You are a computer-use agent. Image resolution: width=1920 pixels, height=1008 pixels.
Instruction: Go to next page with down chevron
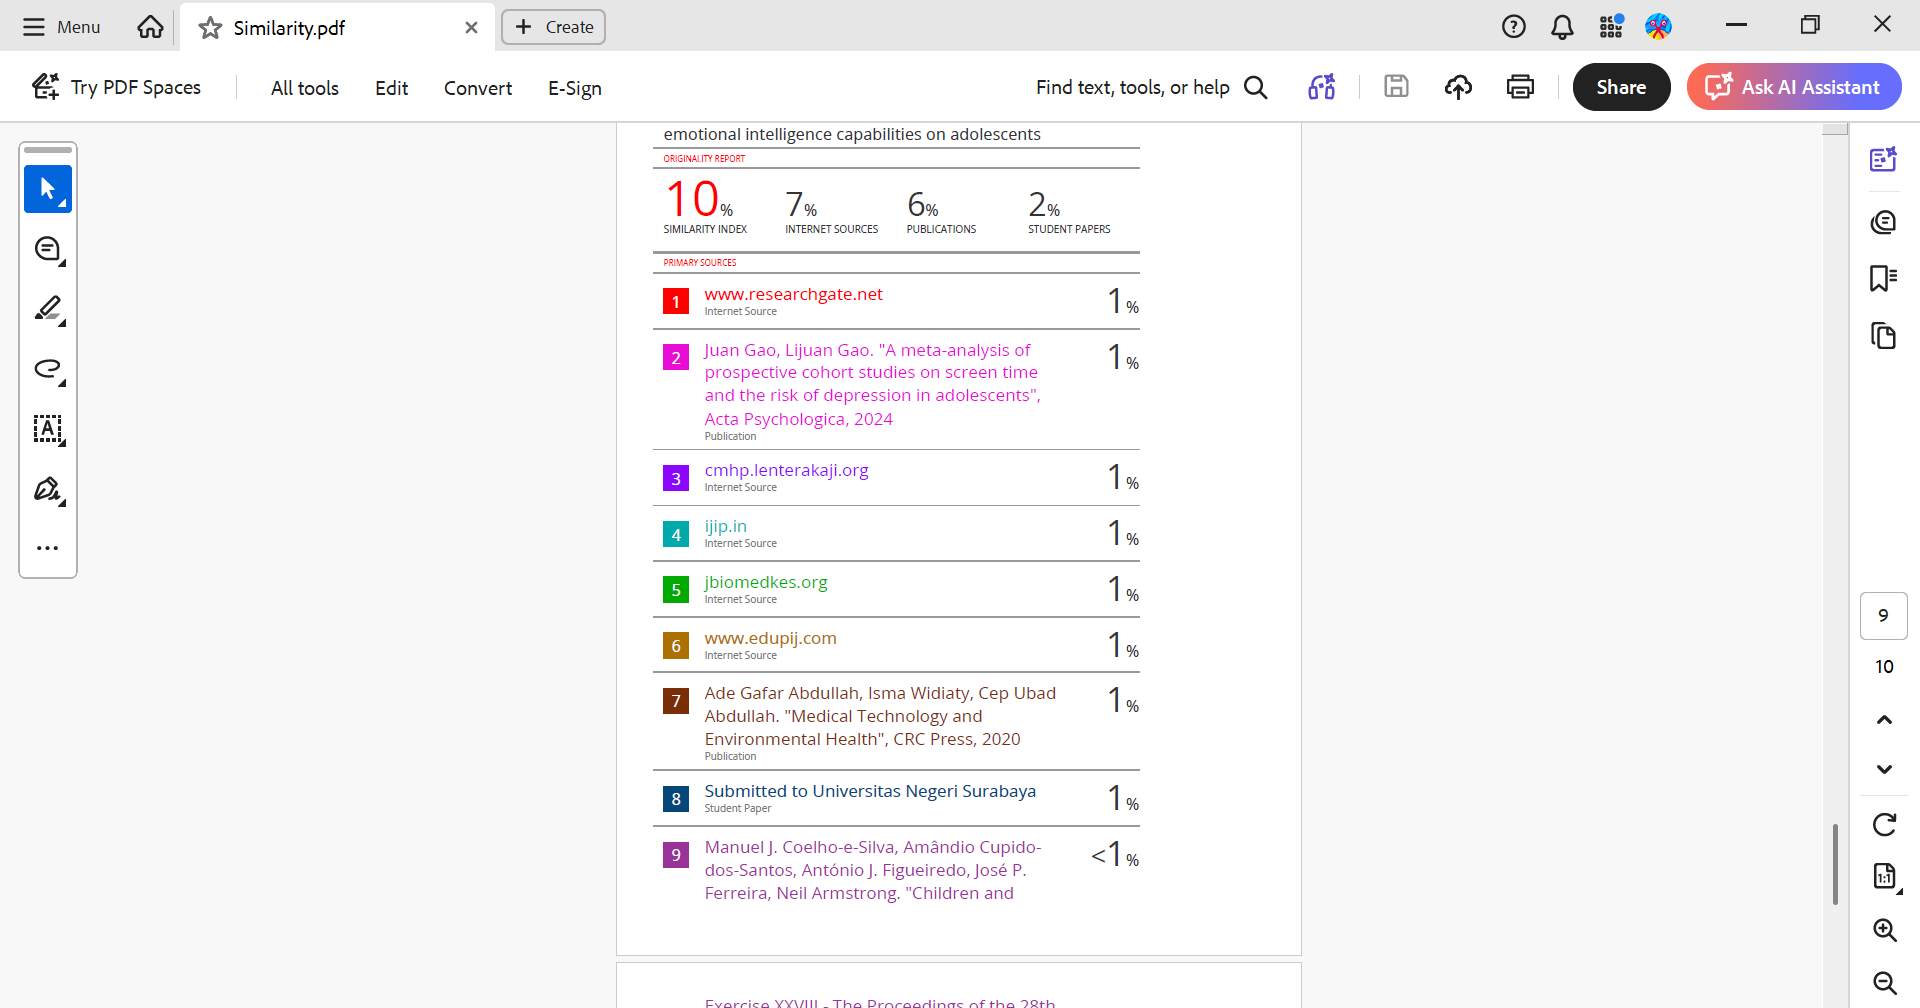point(1884,769)
